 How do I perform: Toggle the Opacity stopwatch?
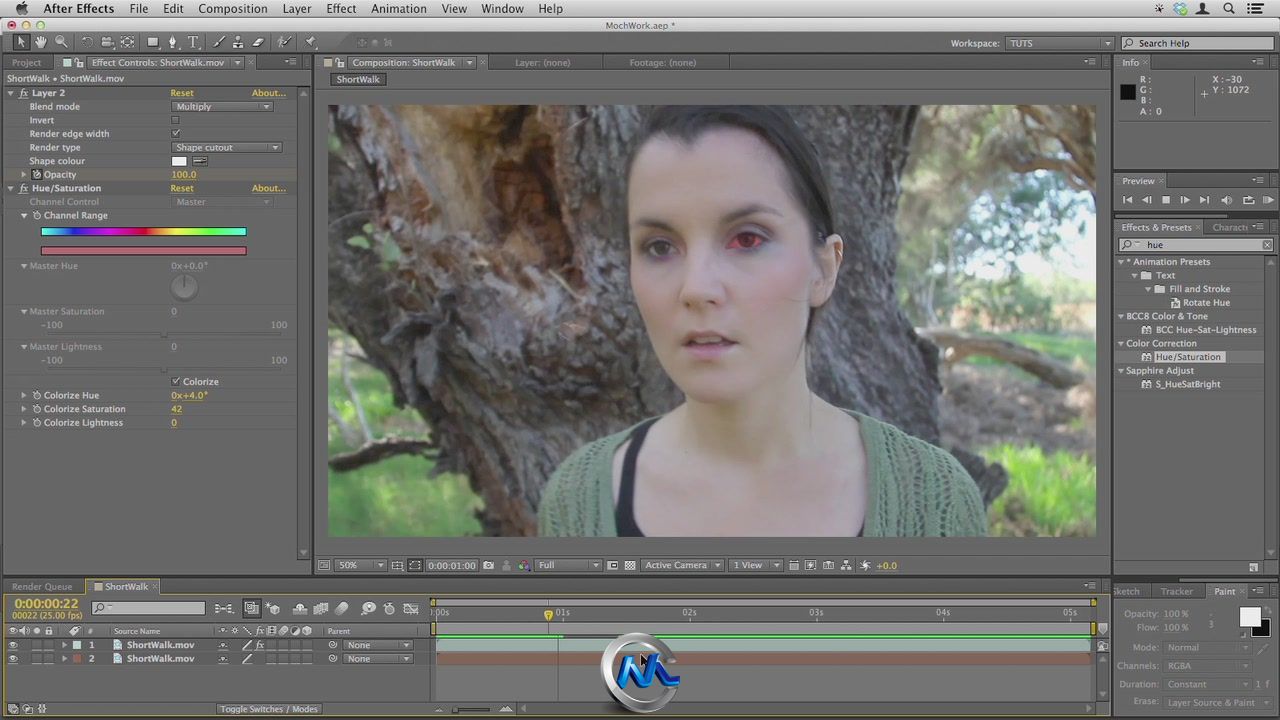click(37, 174)
